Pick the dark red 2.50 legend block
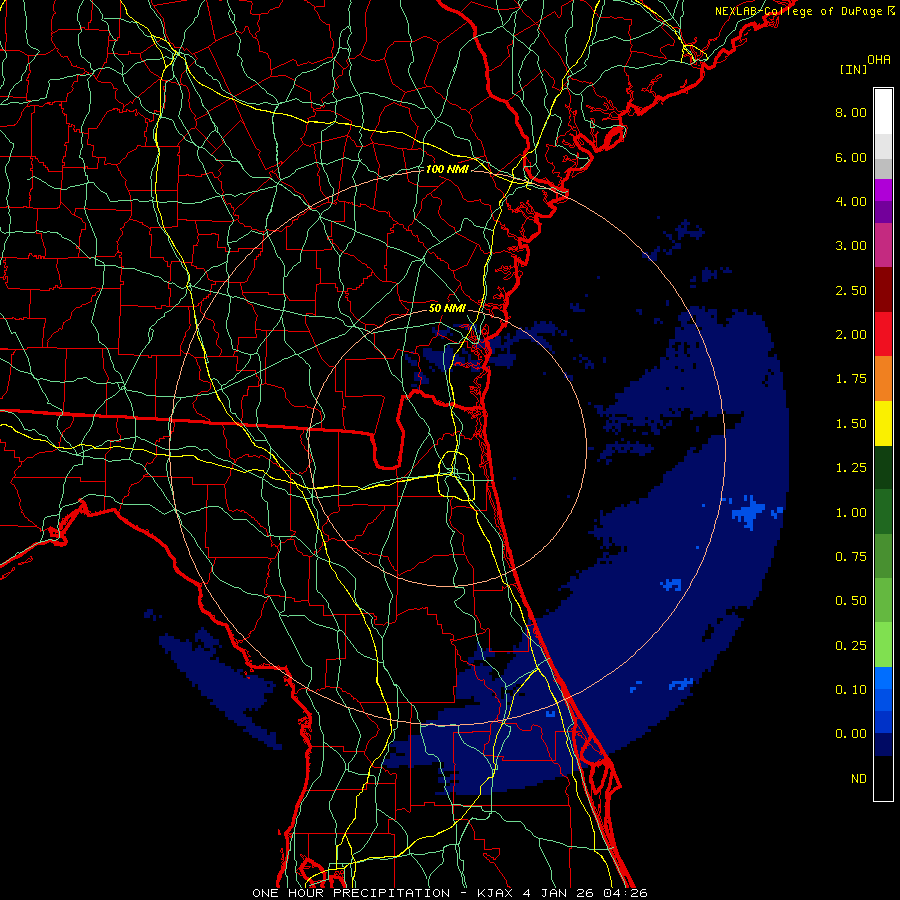The width and height of the screenshot is (900, 900). pyautogui.click(x=883, y=290)
